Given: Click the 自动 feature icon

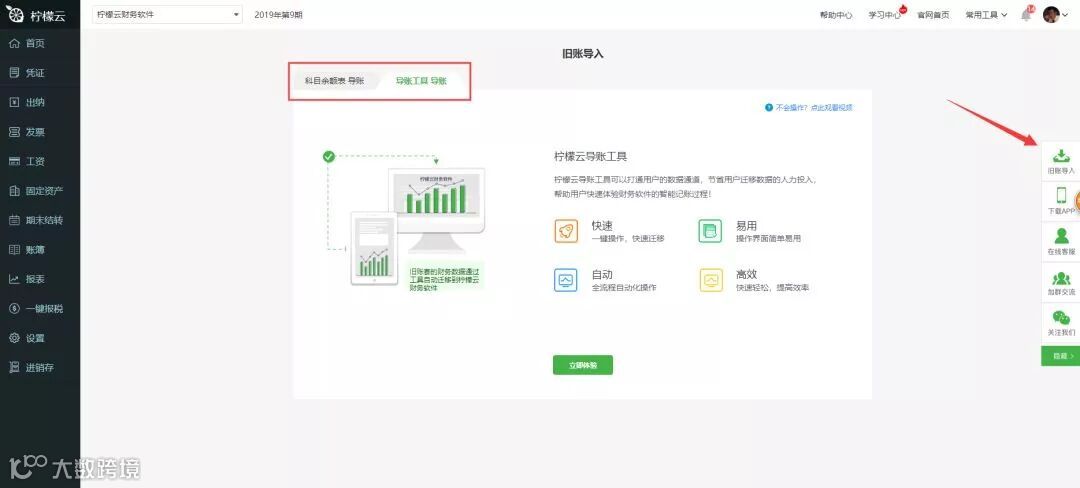Looking at the screenshot, I should tap(566, 280).
